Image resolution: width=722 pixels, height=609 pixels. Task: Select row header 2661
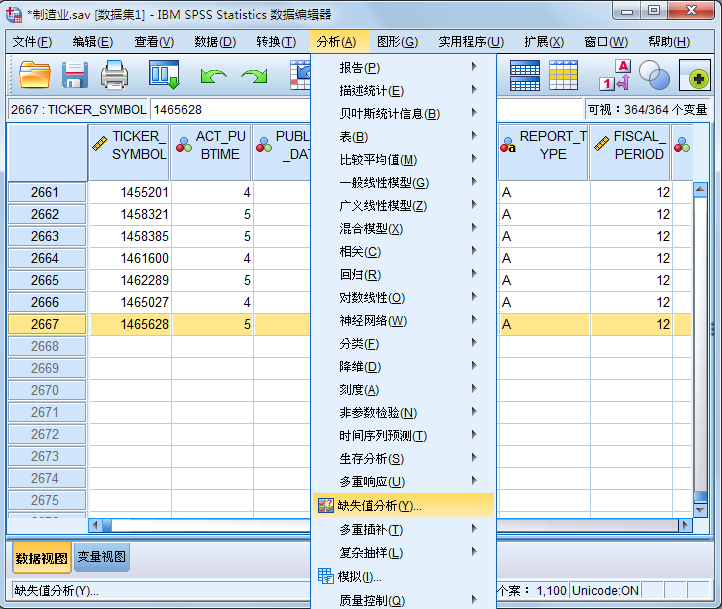click(47, 192)
